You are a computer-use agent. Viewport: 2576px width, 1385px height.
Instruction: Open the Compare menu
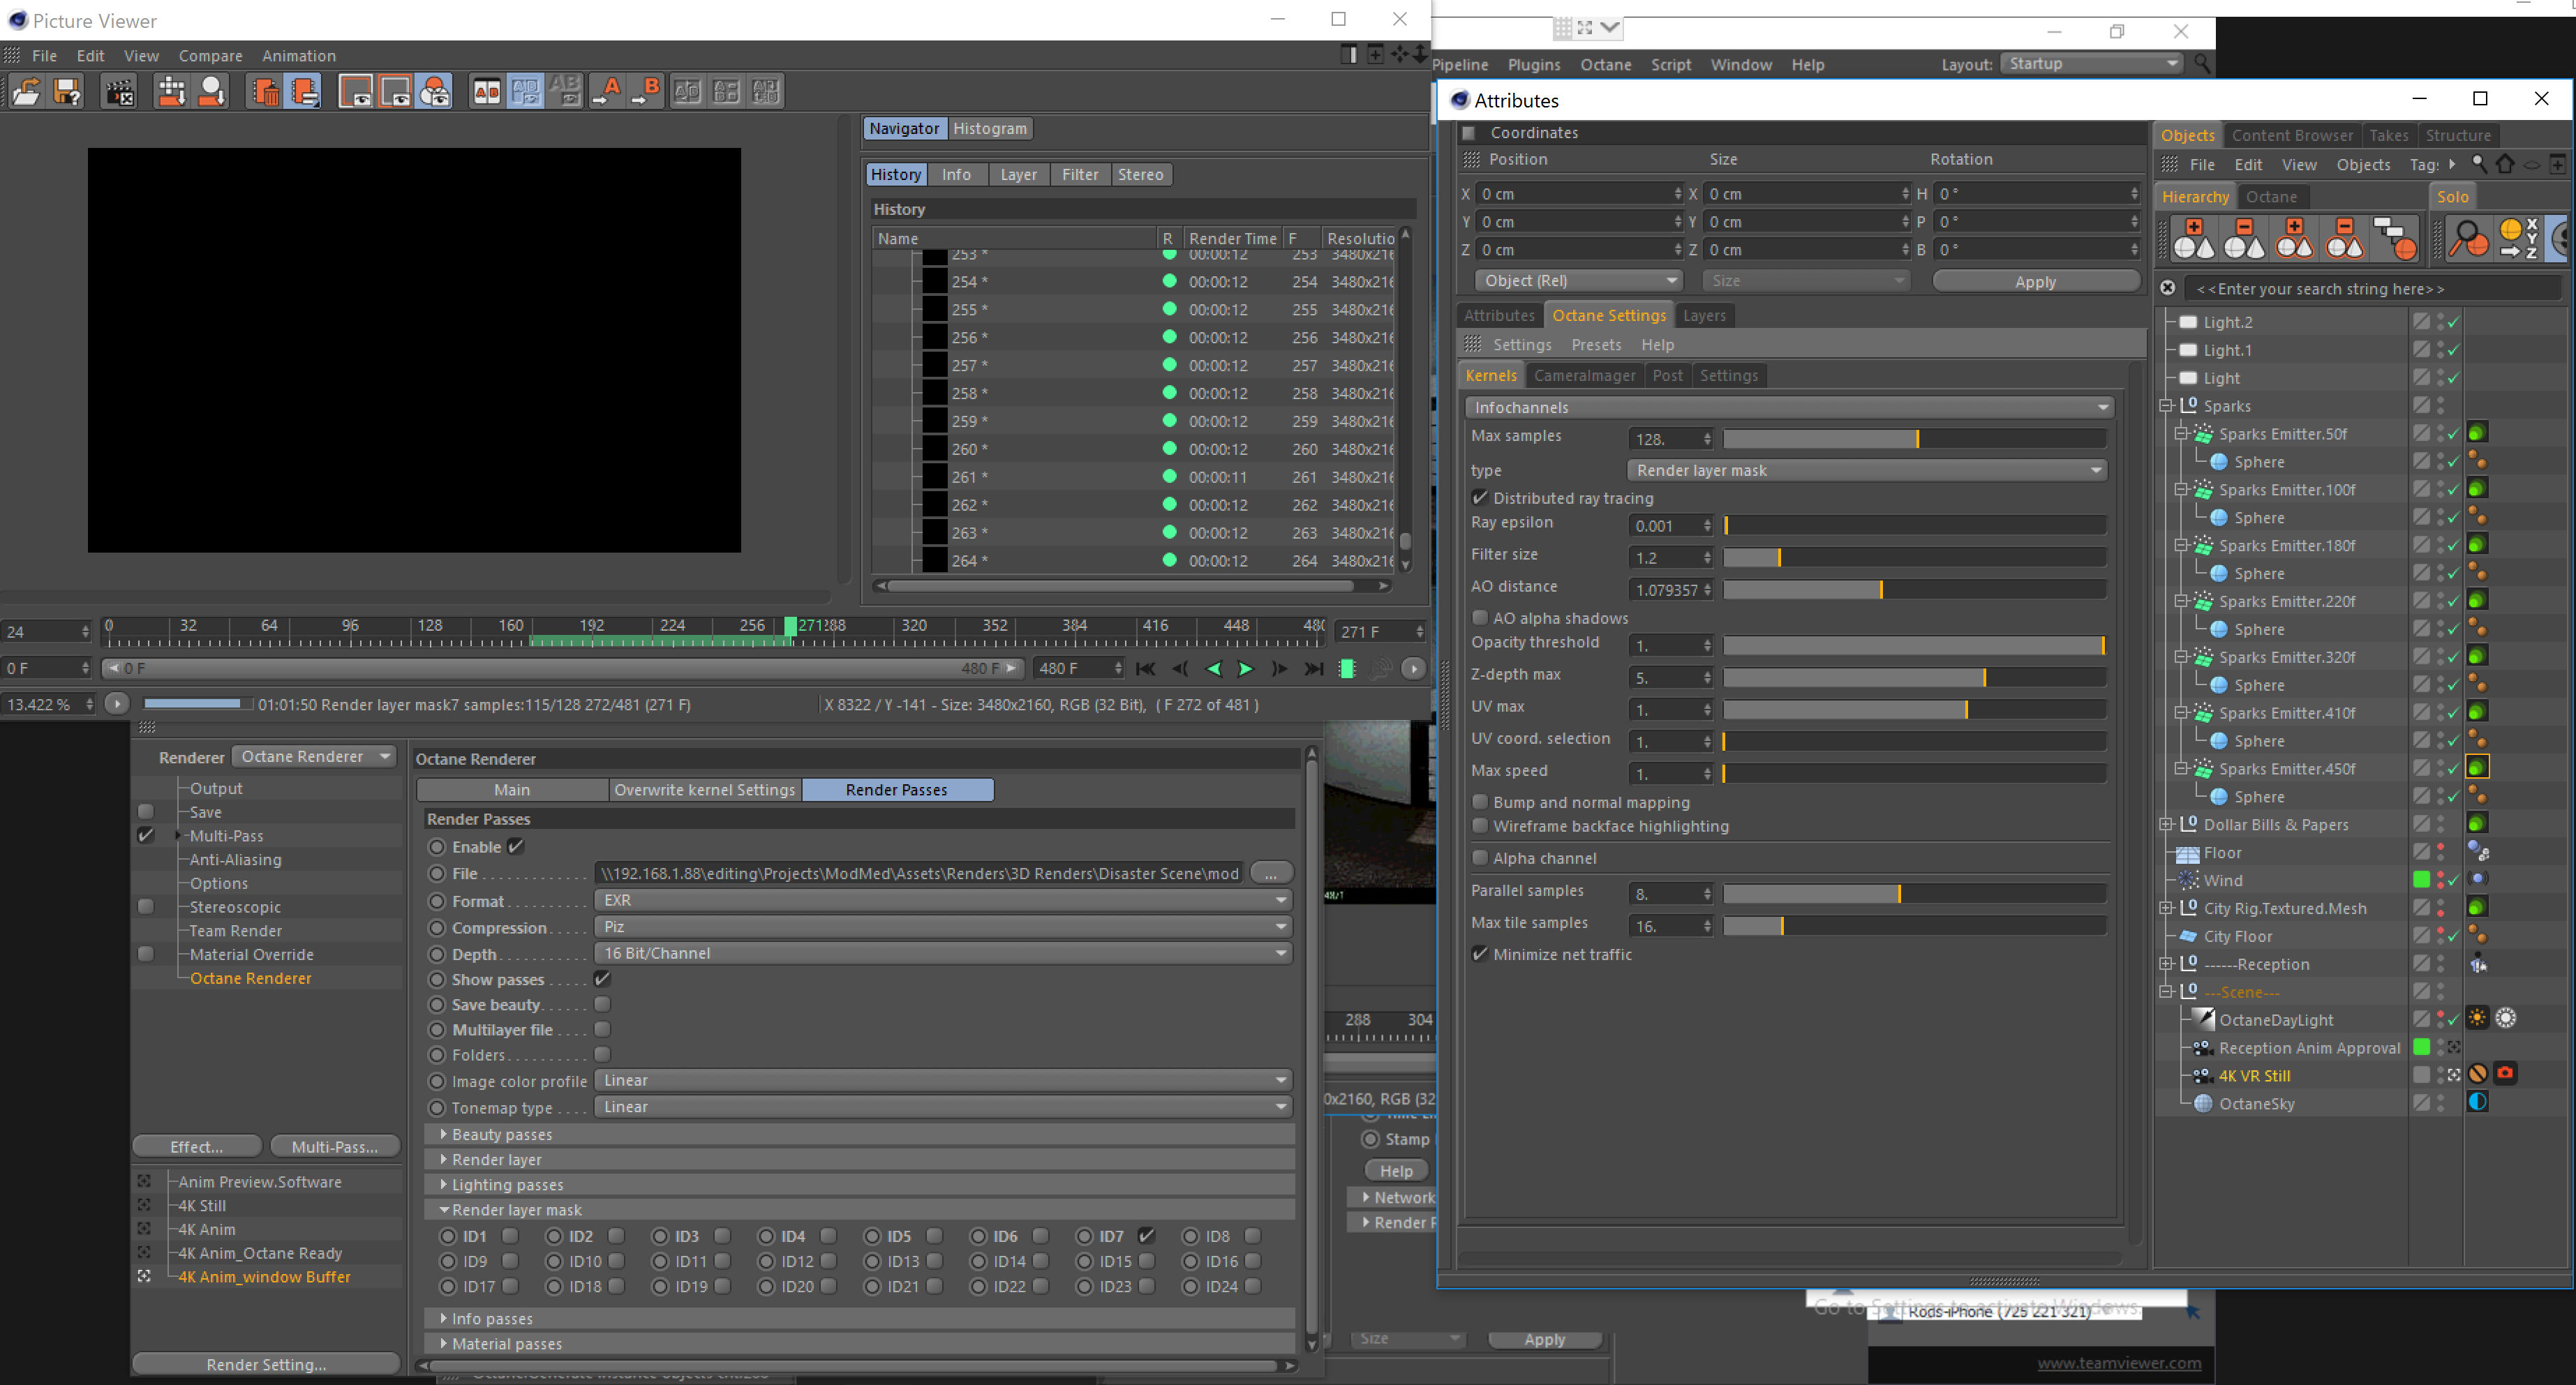[210, 56]
